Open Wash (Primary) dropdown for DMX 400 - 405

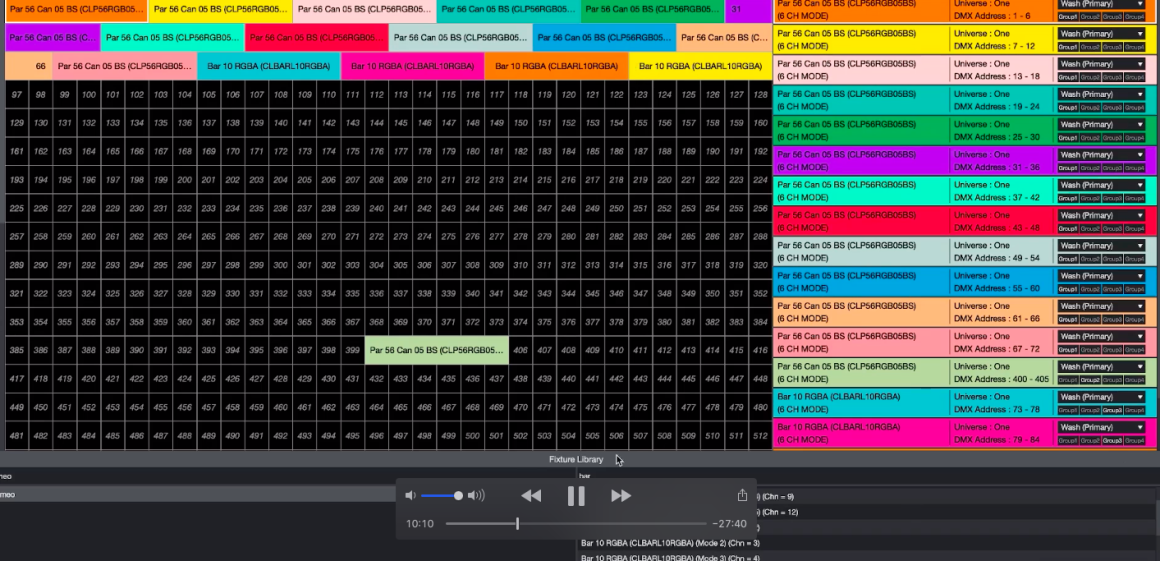point(1101,367)
